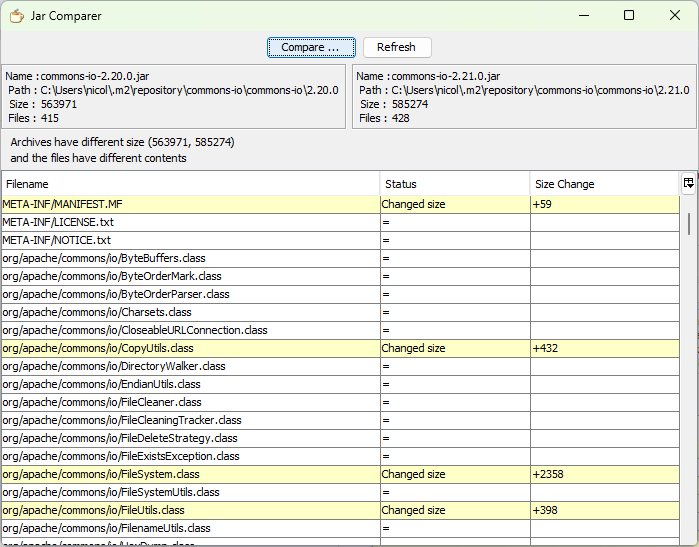
Task: Select the FileUtils.class row
Action: pos(190,510)
